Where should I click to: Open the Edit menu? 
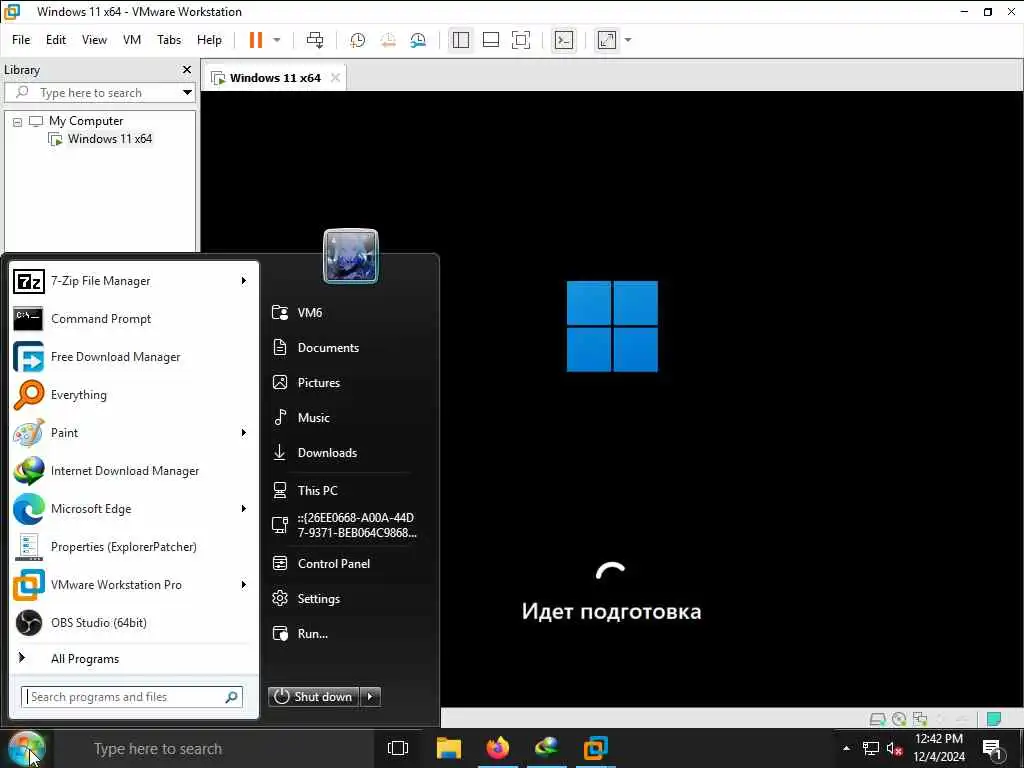(56, 40)
